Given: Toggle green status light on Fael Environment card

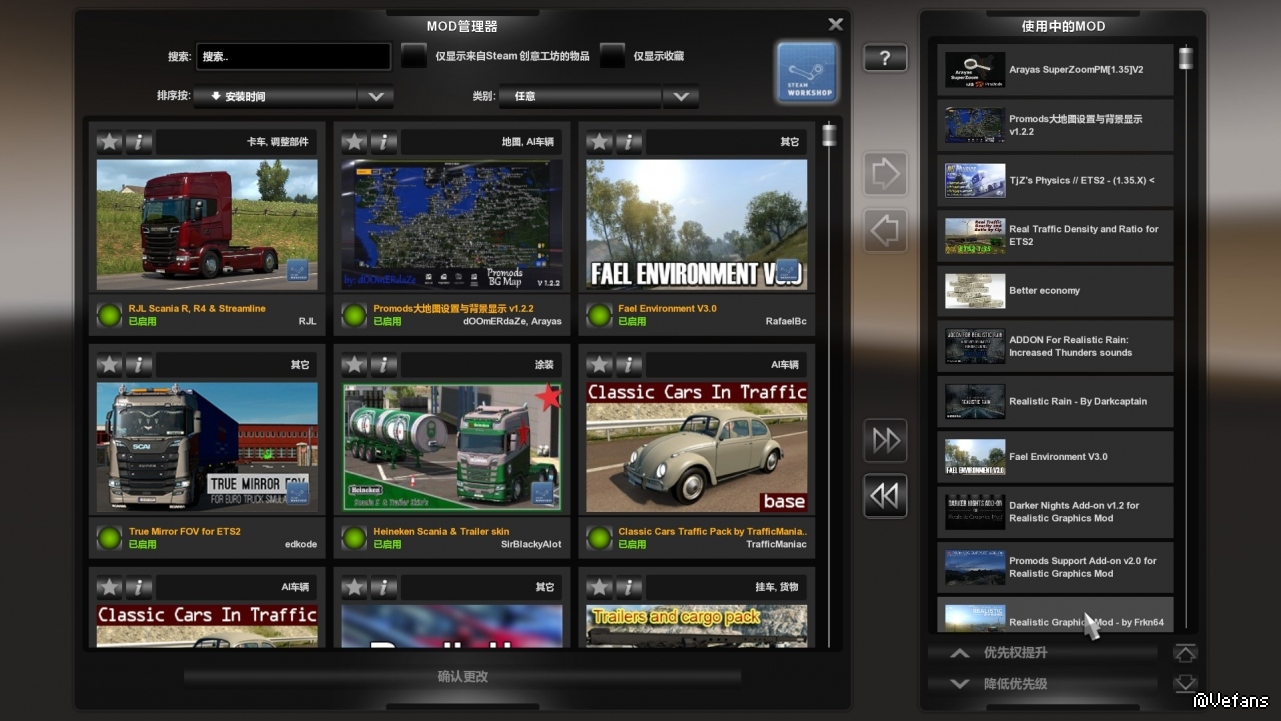Looking at the screenshot, I should (x=599, y=315).
